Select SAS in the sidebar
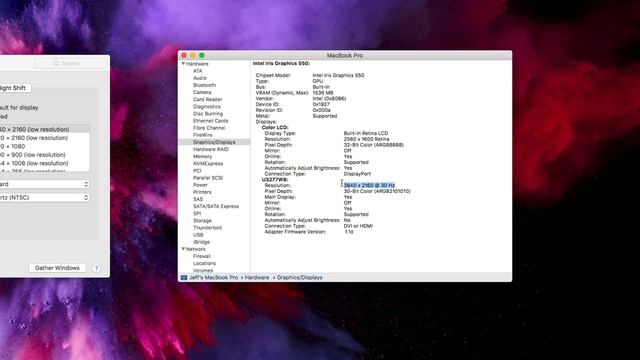 click(x=198, y=199)
